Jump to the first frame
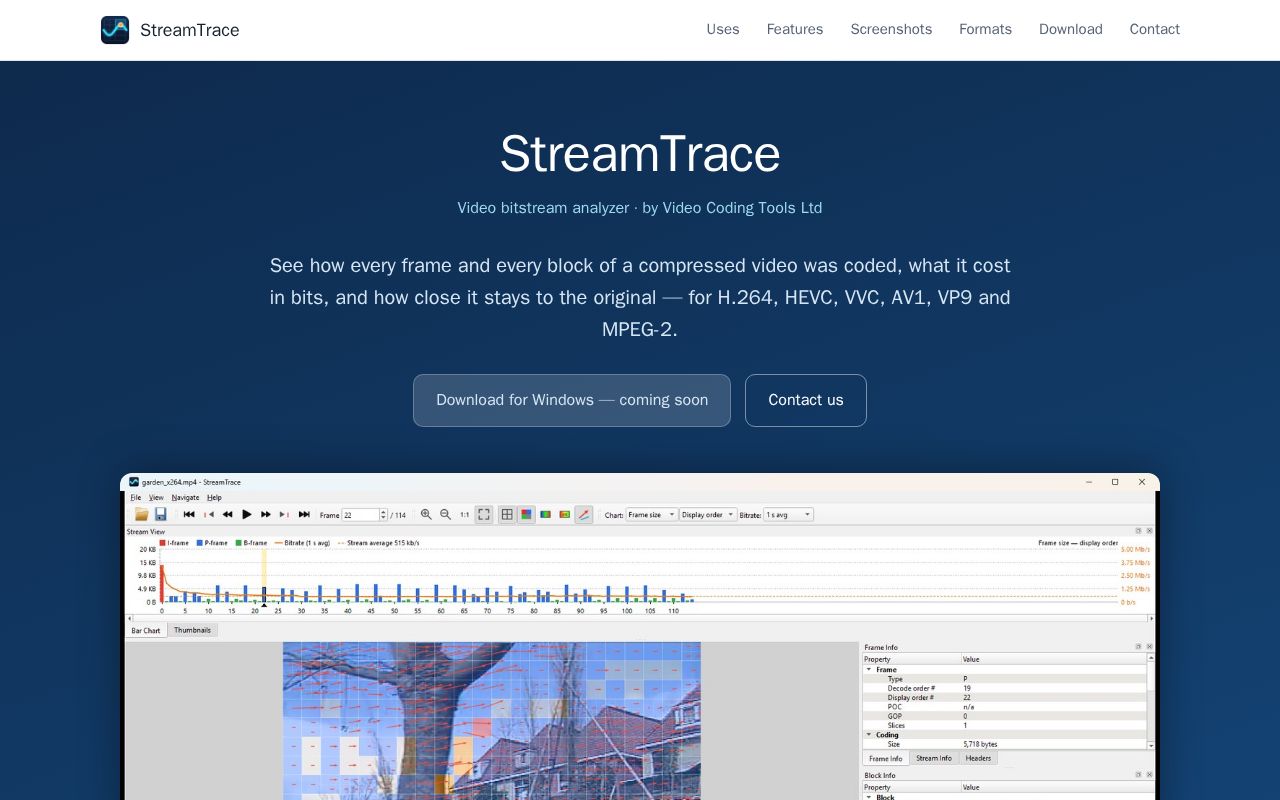 [x=189, y=514]
